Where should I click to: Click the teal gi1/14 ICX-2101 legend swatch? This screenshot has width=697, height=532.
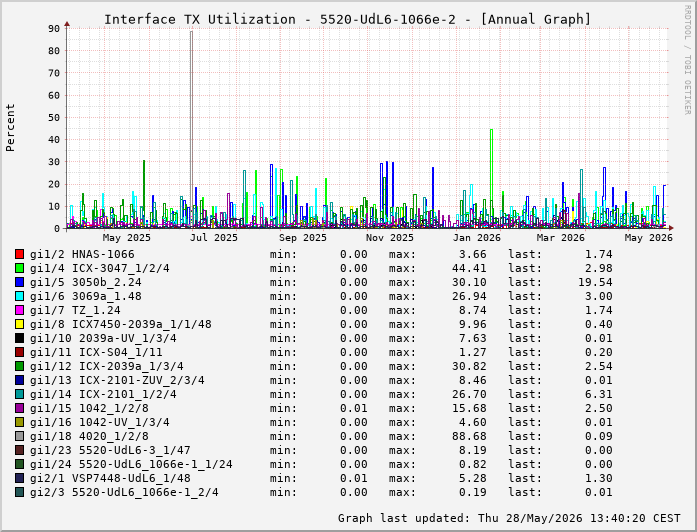click(19, 394)
